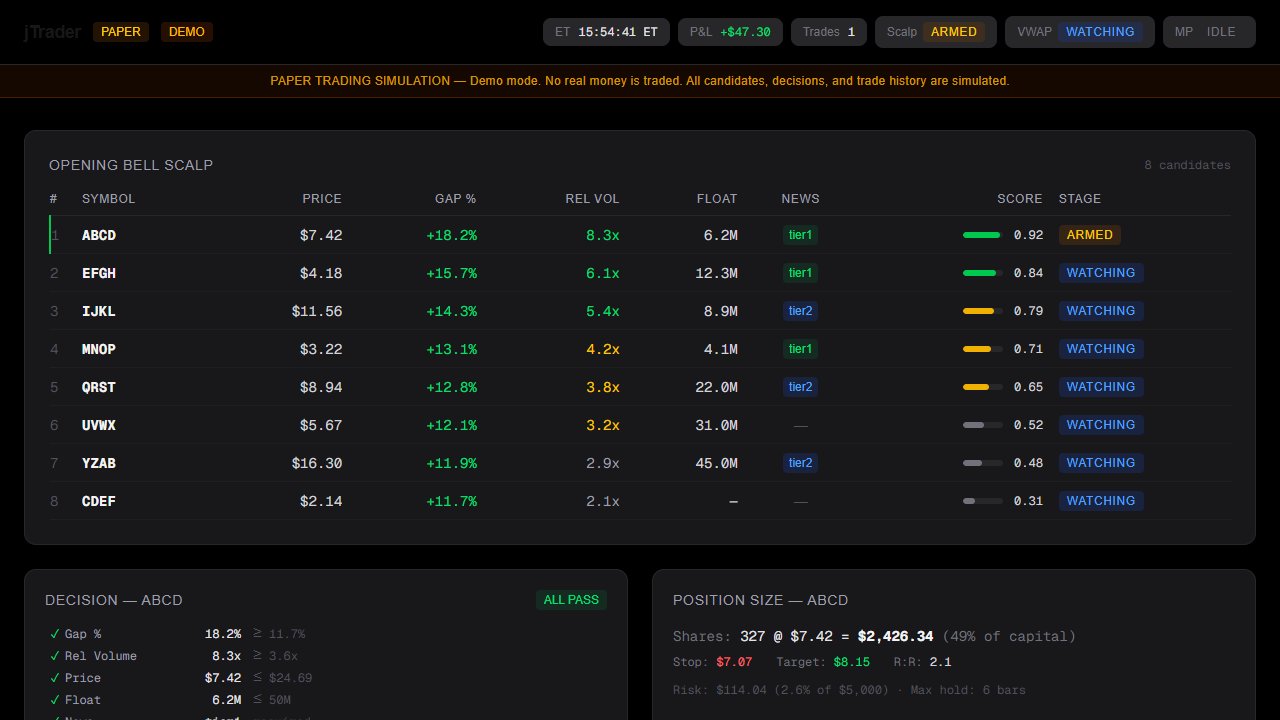This screenshot has width=1280, height=720.
Task: Click the POSITION SIZE — ABCD title
Action: point(761,600)
